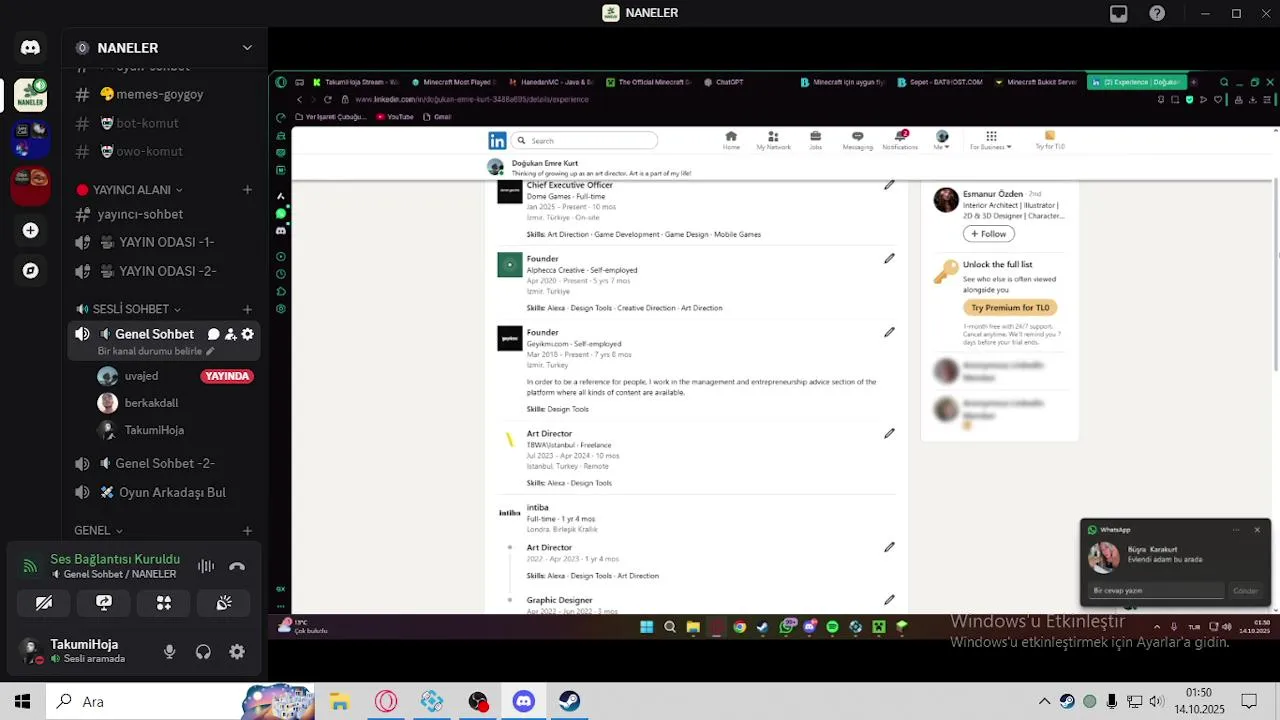Open For Business dropdown in stream
This screenshot has width=1280, height=720.
pyautogui.click(x=991, y=141)
